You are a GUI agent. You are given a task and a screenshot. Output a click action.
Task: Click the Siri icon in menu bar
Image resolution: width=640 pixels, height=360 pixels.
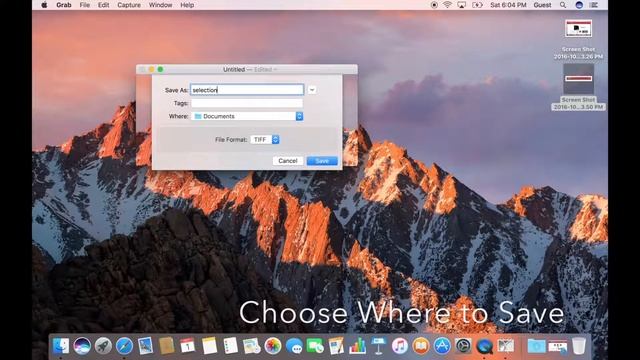(x=579, y=5)
